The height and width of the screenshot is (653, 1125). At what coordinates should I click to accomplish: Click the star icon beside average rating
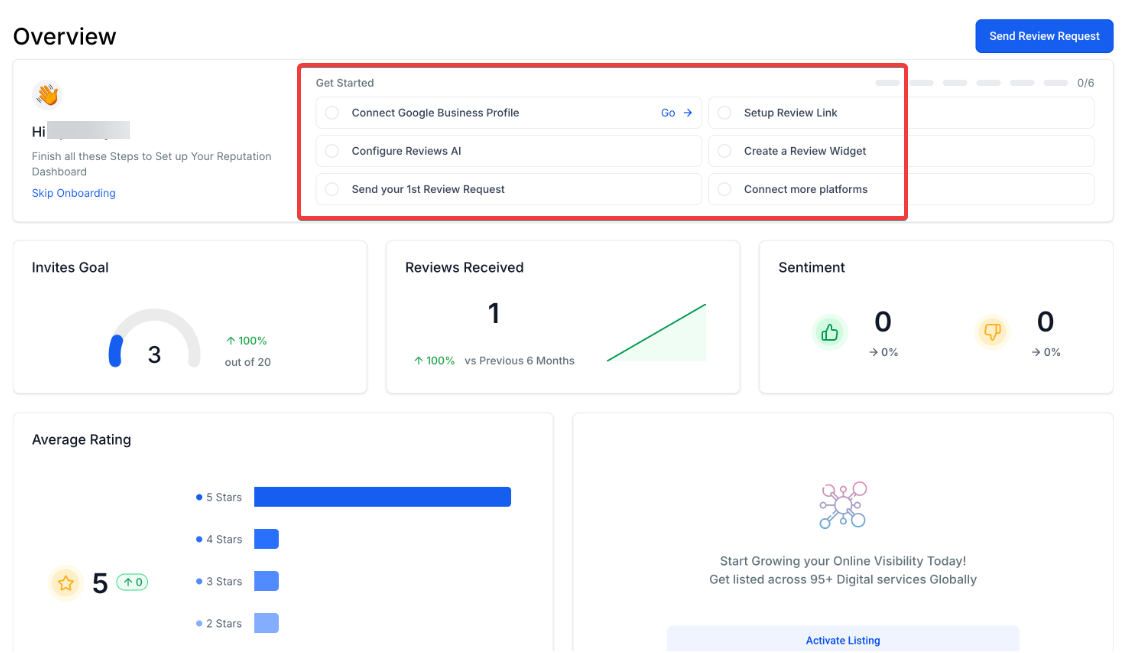[66, 583]
